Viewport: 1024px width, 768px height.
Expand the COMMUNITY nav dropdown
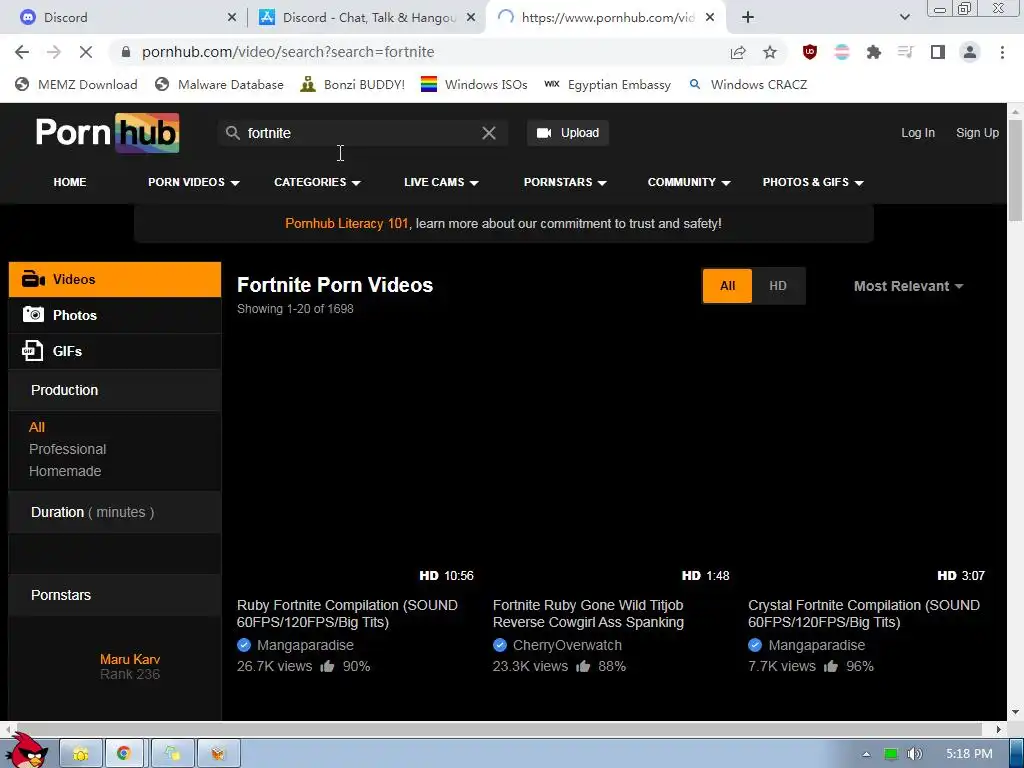pyautogui.click(x=689, y=182)
